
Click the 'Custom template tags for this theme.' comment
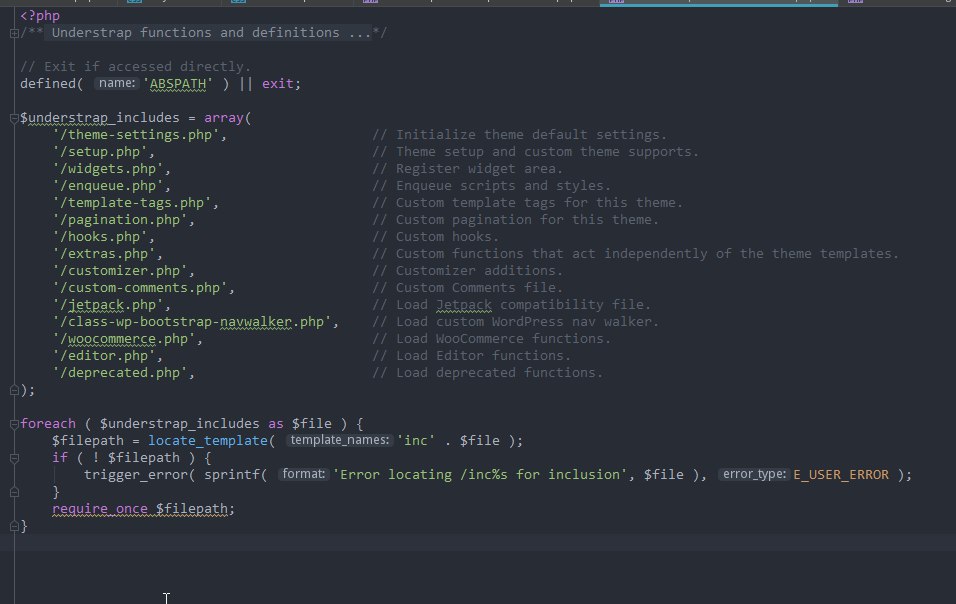539,203
